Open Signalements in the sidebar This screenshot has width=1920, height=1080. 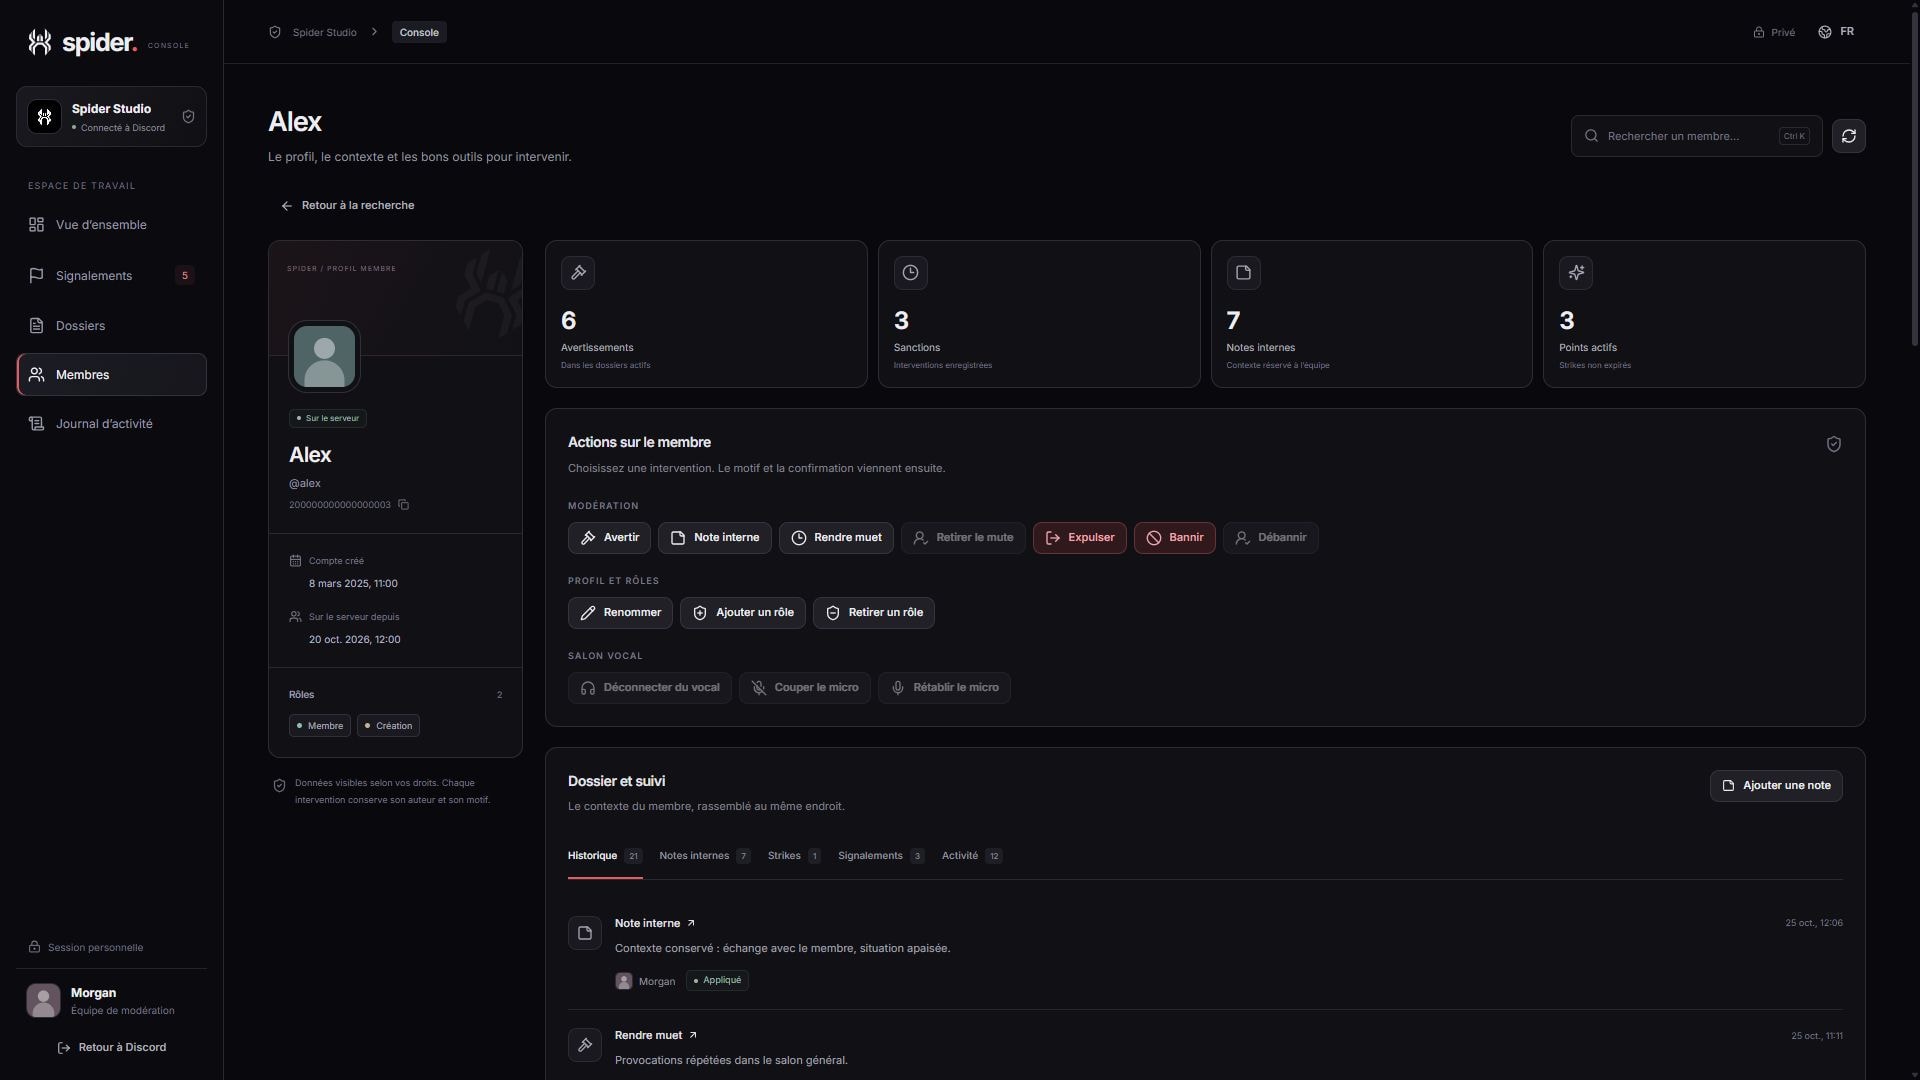pyautogui.click(x=111, y=275)
